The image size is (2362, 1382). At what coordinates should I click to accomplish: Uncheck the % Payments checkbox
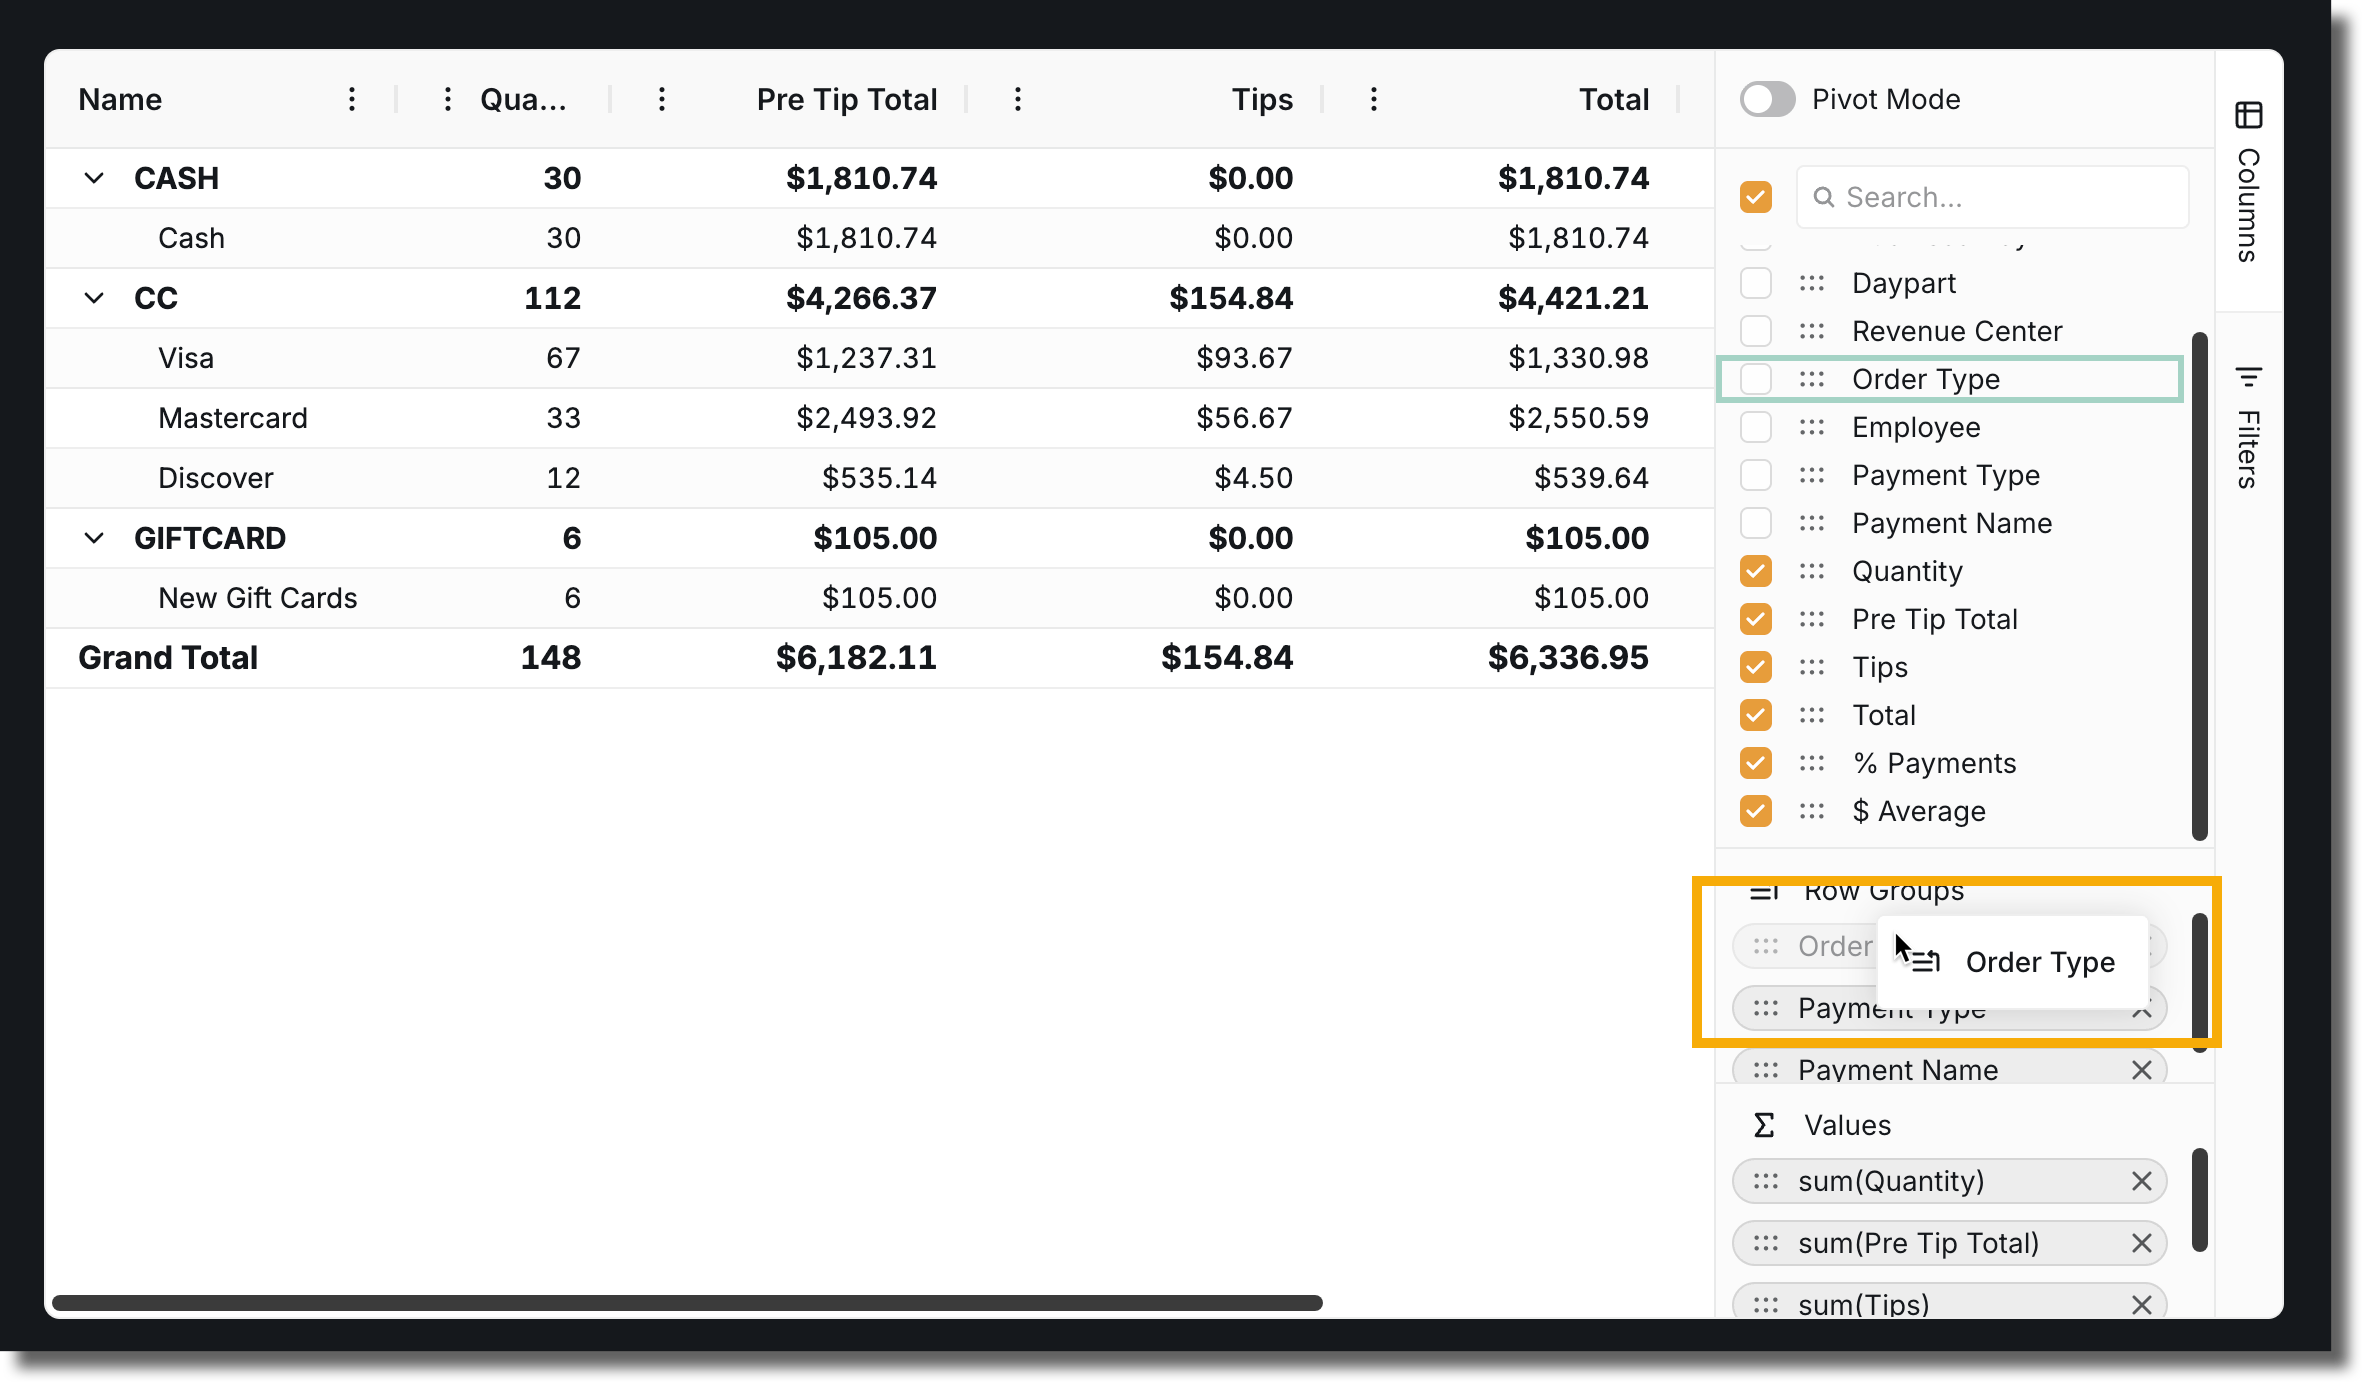[x=1755, y=763]
